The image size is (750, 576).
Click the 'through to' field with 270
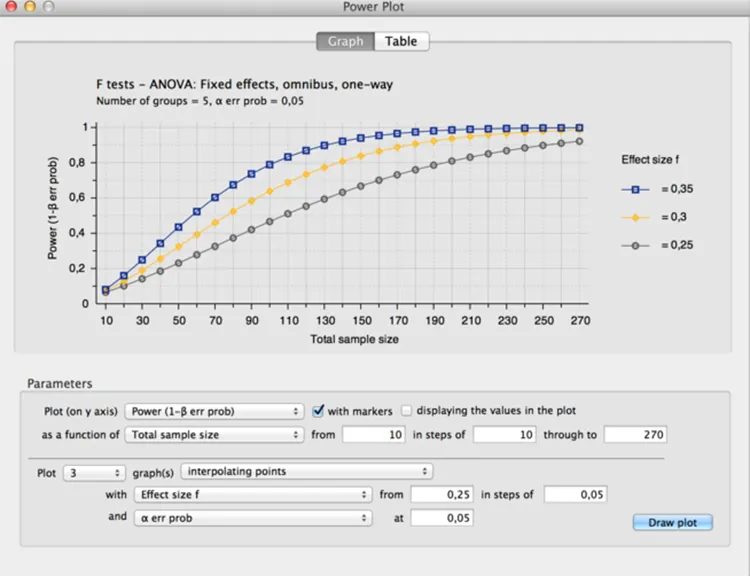click(635, 434)
